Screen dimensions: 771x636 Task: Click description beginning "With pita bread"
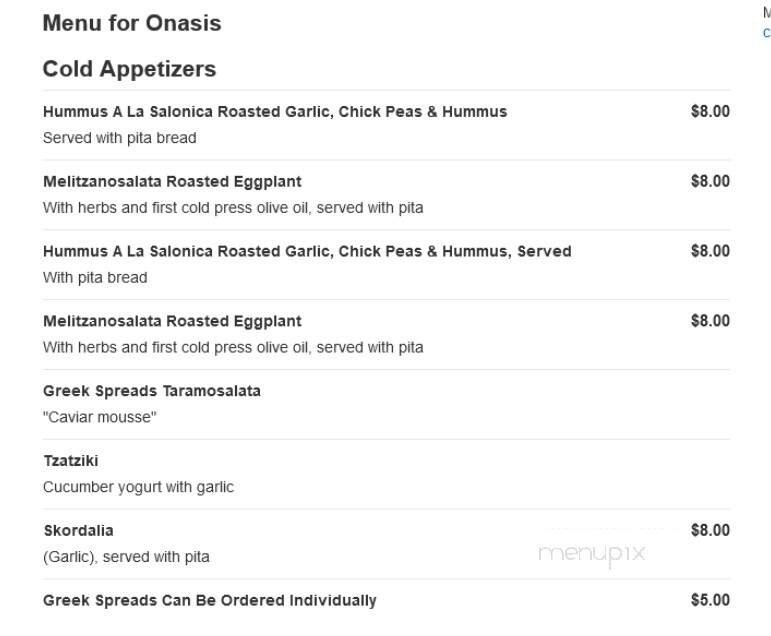[x=95, y=278]
